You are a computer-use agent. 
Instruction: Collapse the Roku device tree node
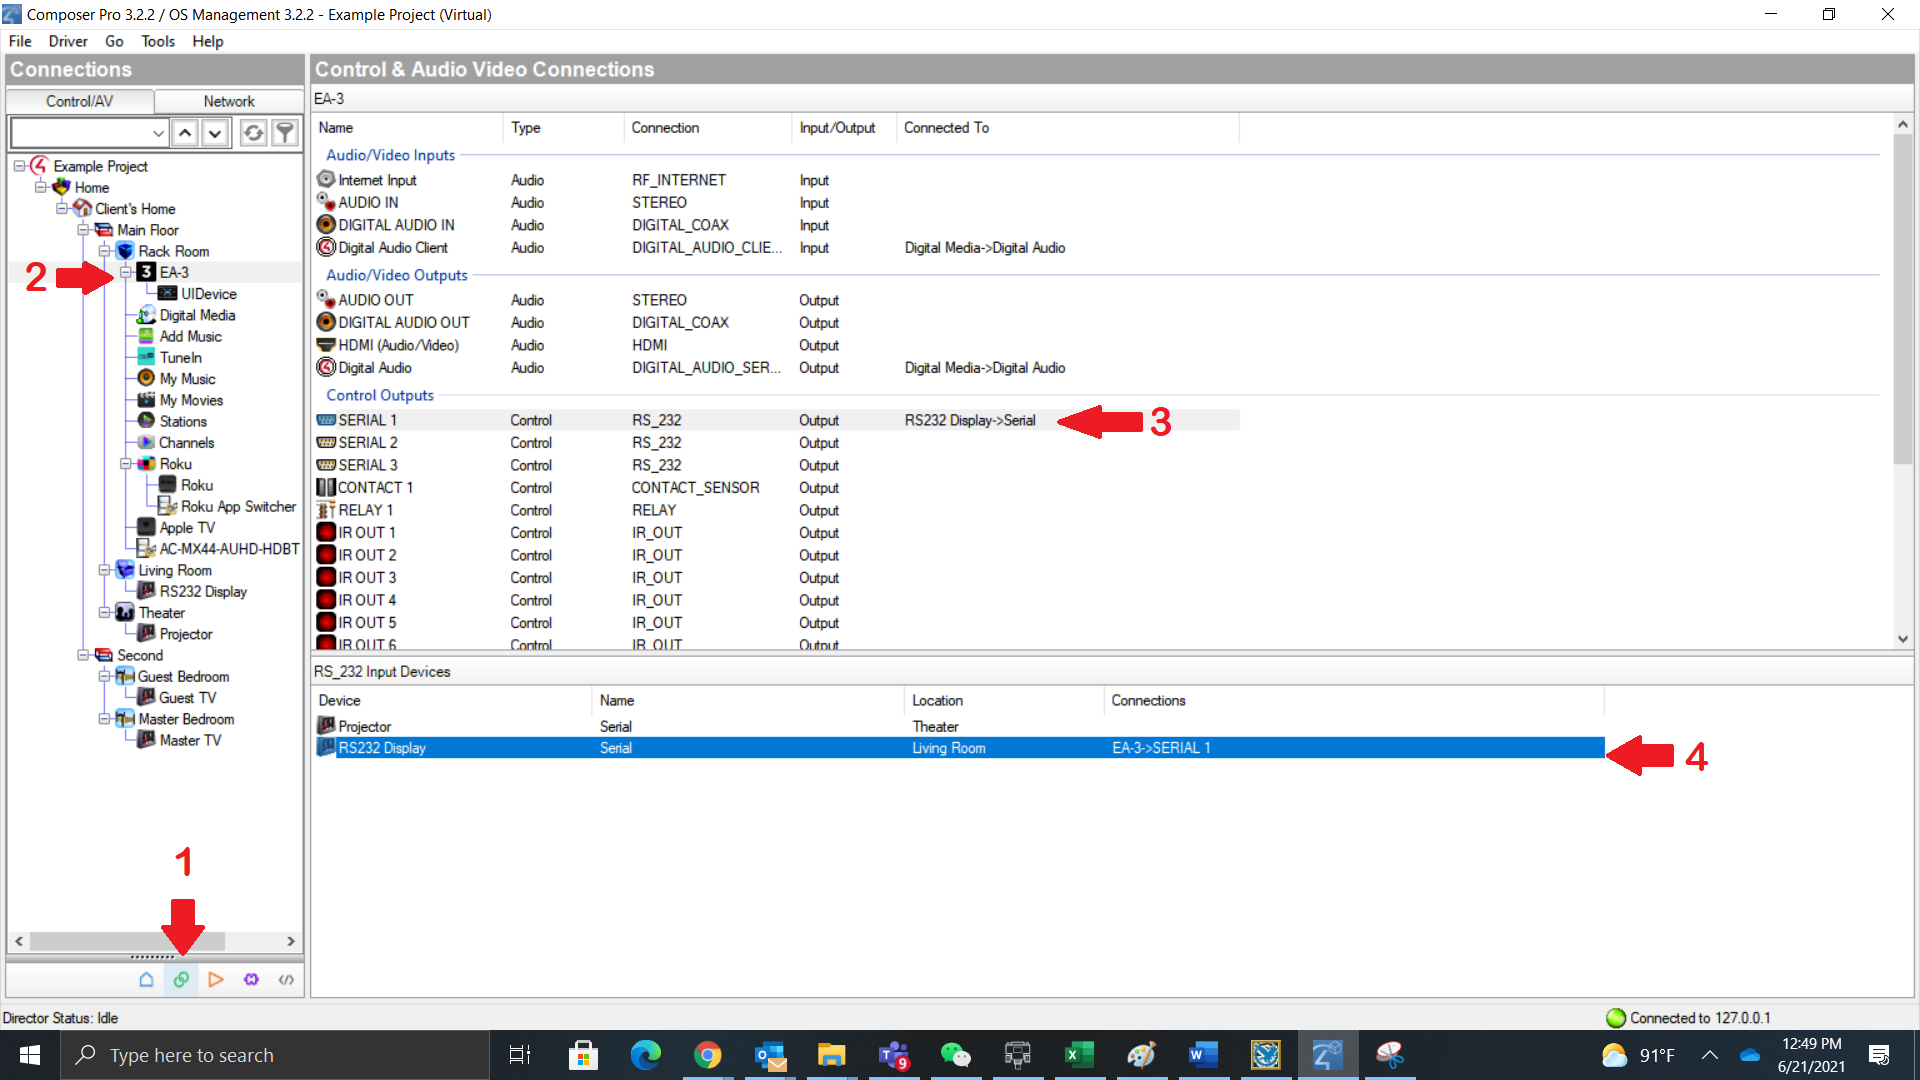click(x=126, y=464)
